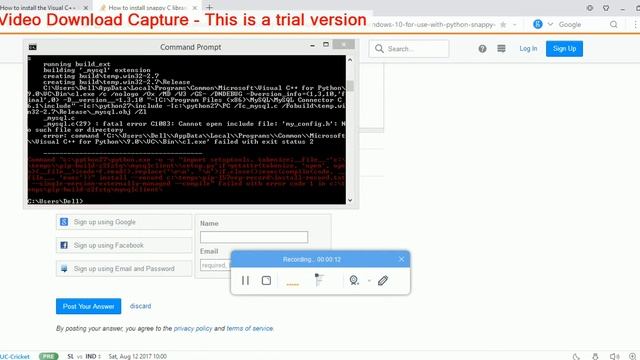Click the round settings icon in title bar

coord(590,8)
